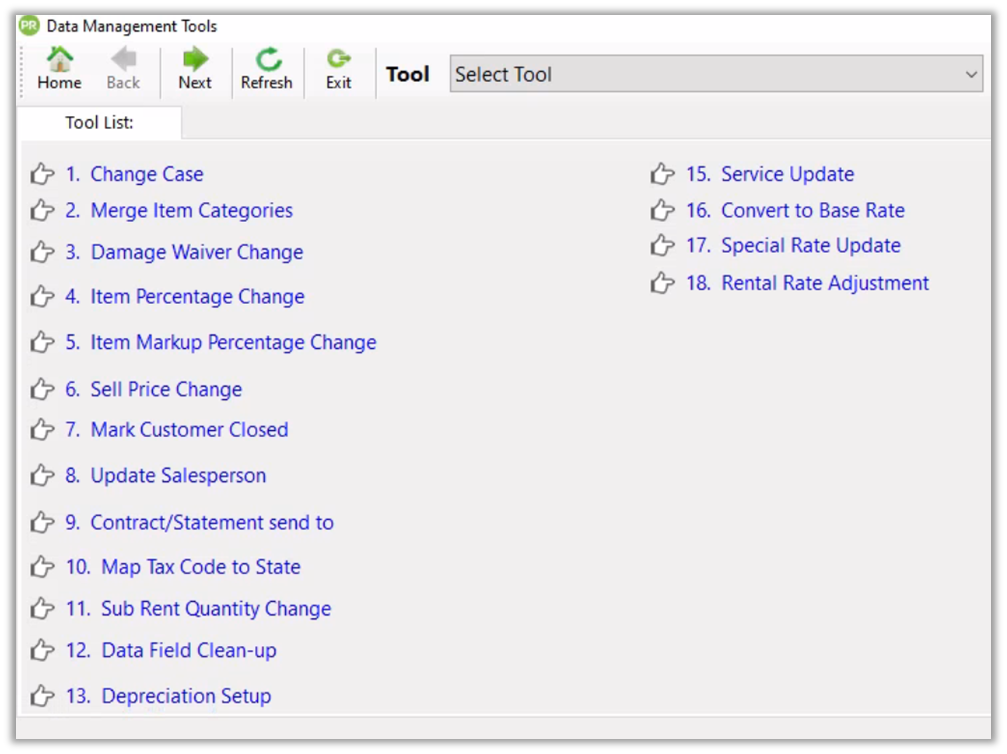The width and height of the screenshot is (1007, 754).
Task: Select the Data Field Clean-up tool
Action: (188, 651)
